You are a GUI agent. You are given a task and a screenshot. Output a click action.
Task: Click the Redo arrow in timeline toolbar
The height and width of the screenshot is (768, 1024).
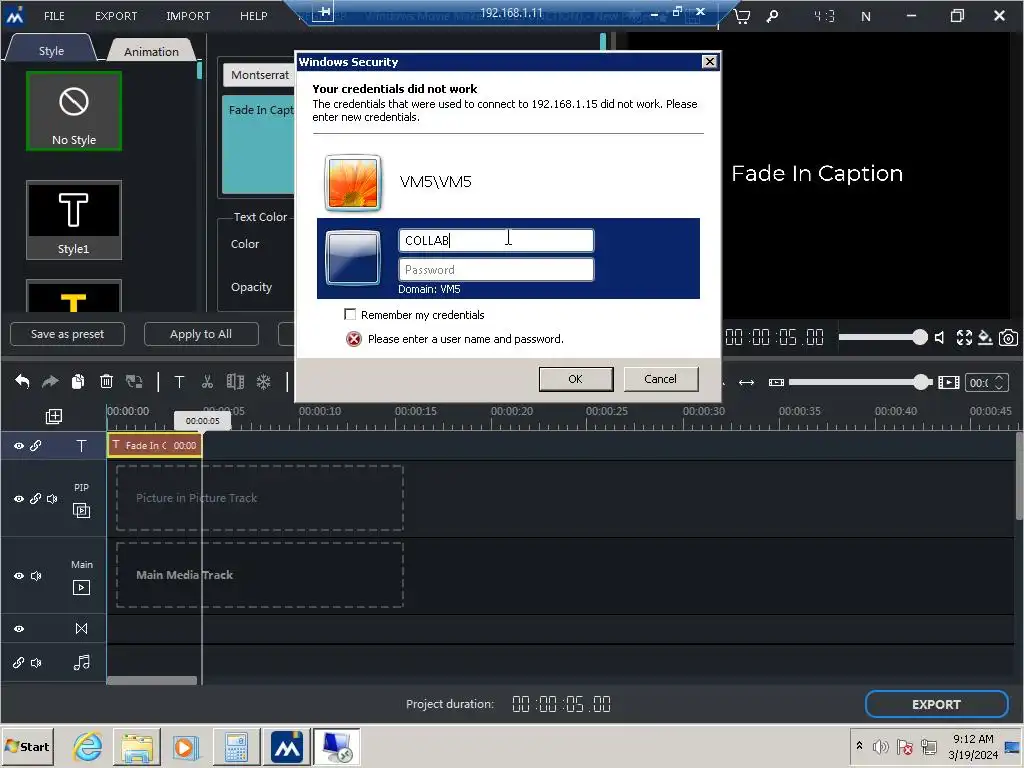pos(50,381)
